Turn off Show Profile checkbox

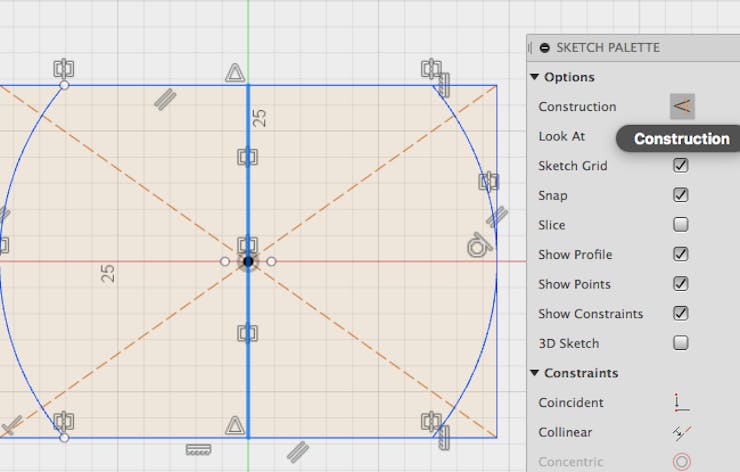(x=681, y=254)
